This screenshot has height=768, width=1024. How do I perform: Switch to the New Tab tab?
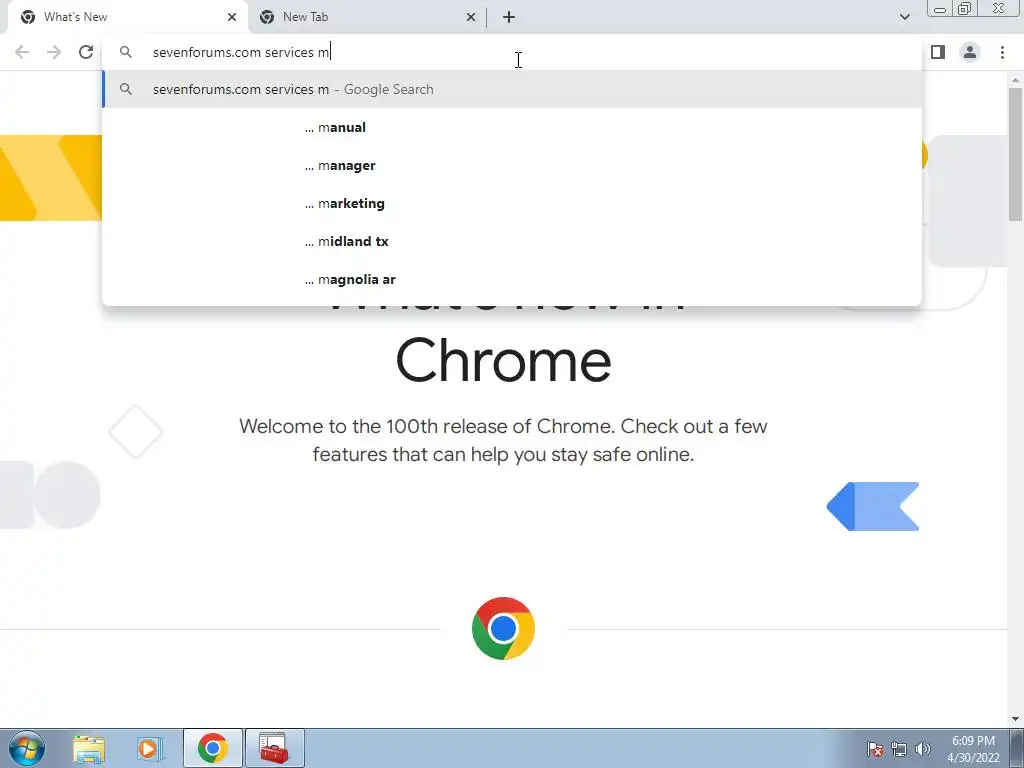point(368,17)
